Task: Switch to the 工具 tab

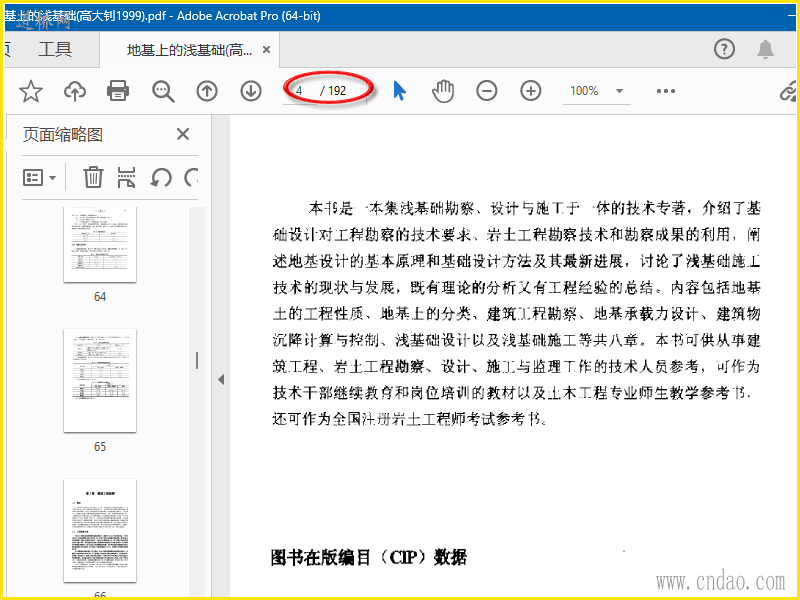Action: (x=55, y=49)
